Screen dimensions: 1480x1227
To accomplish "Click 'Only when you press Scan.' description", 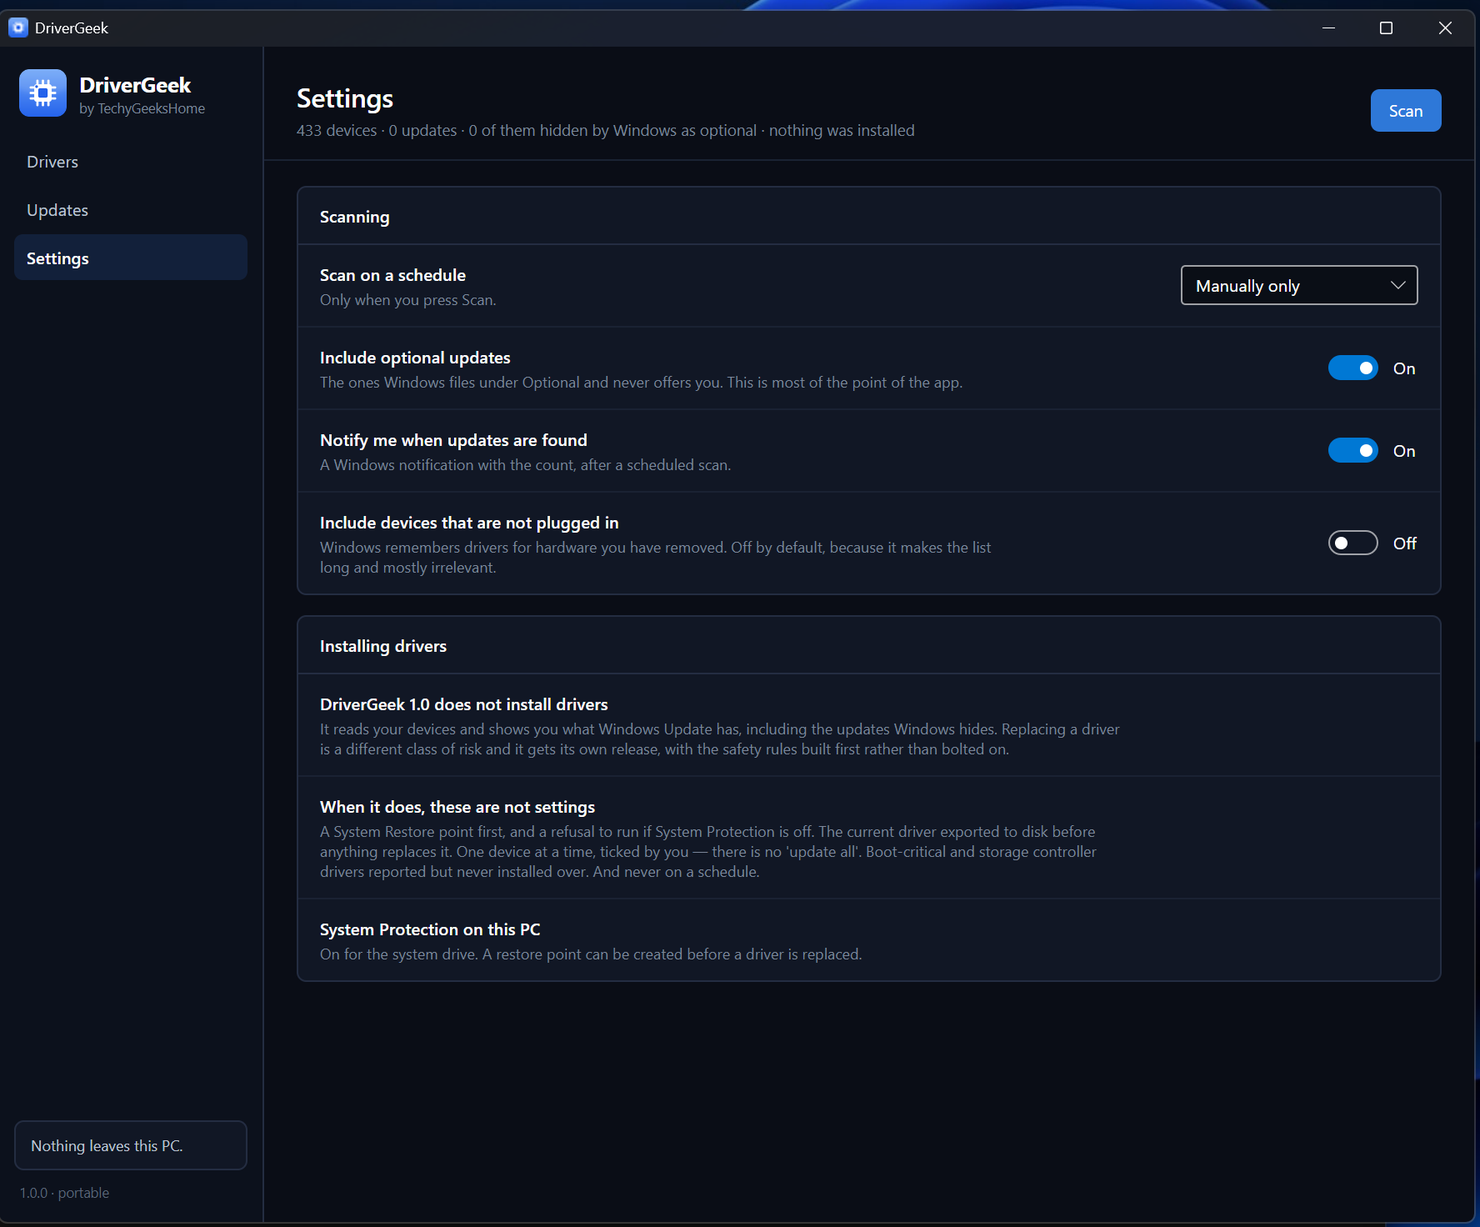I will pyautogui.click(x=408, y=300).
